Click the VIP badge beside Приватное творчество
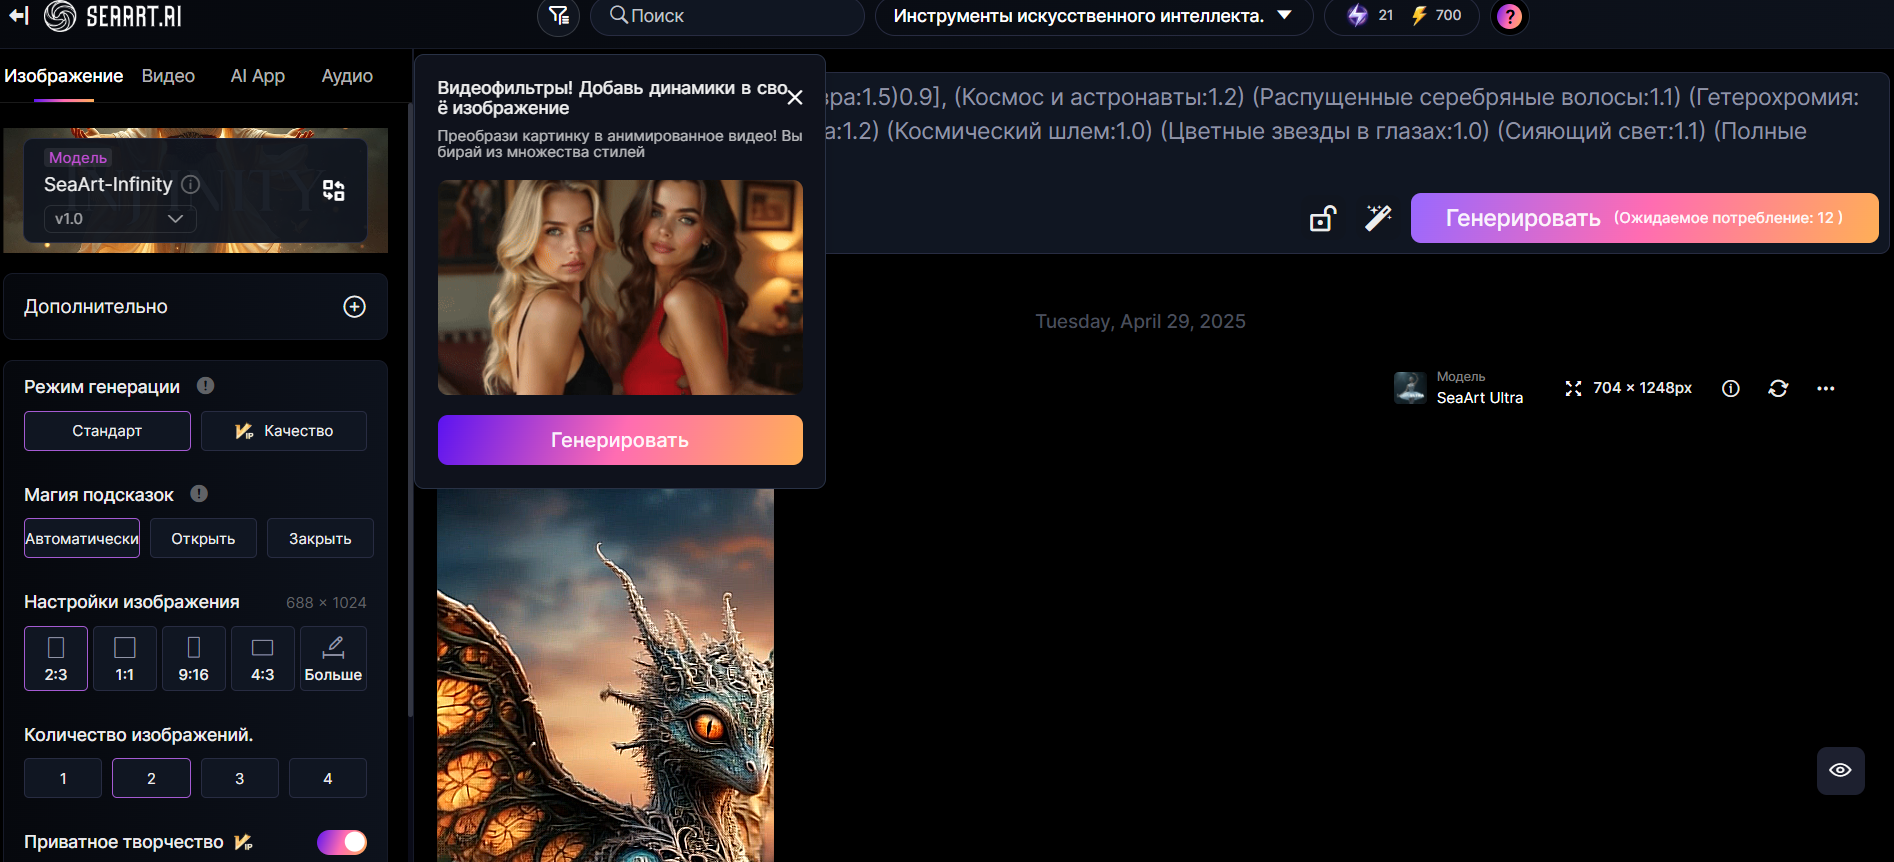 click(244, 842)
